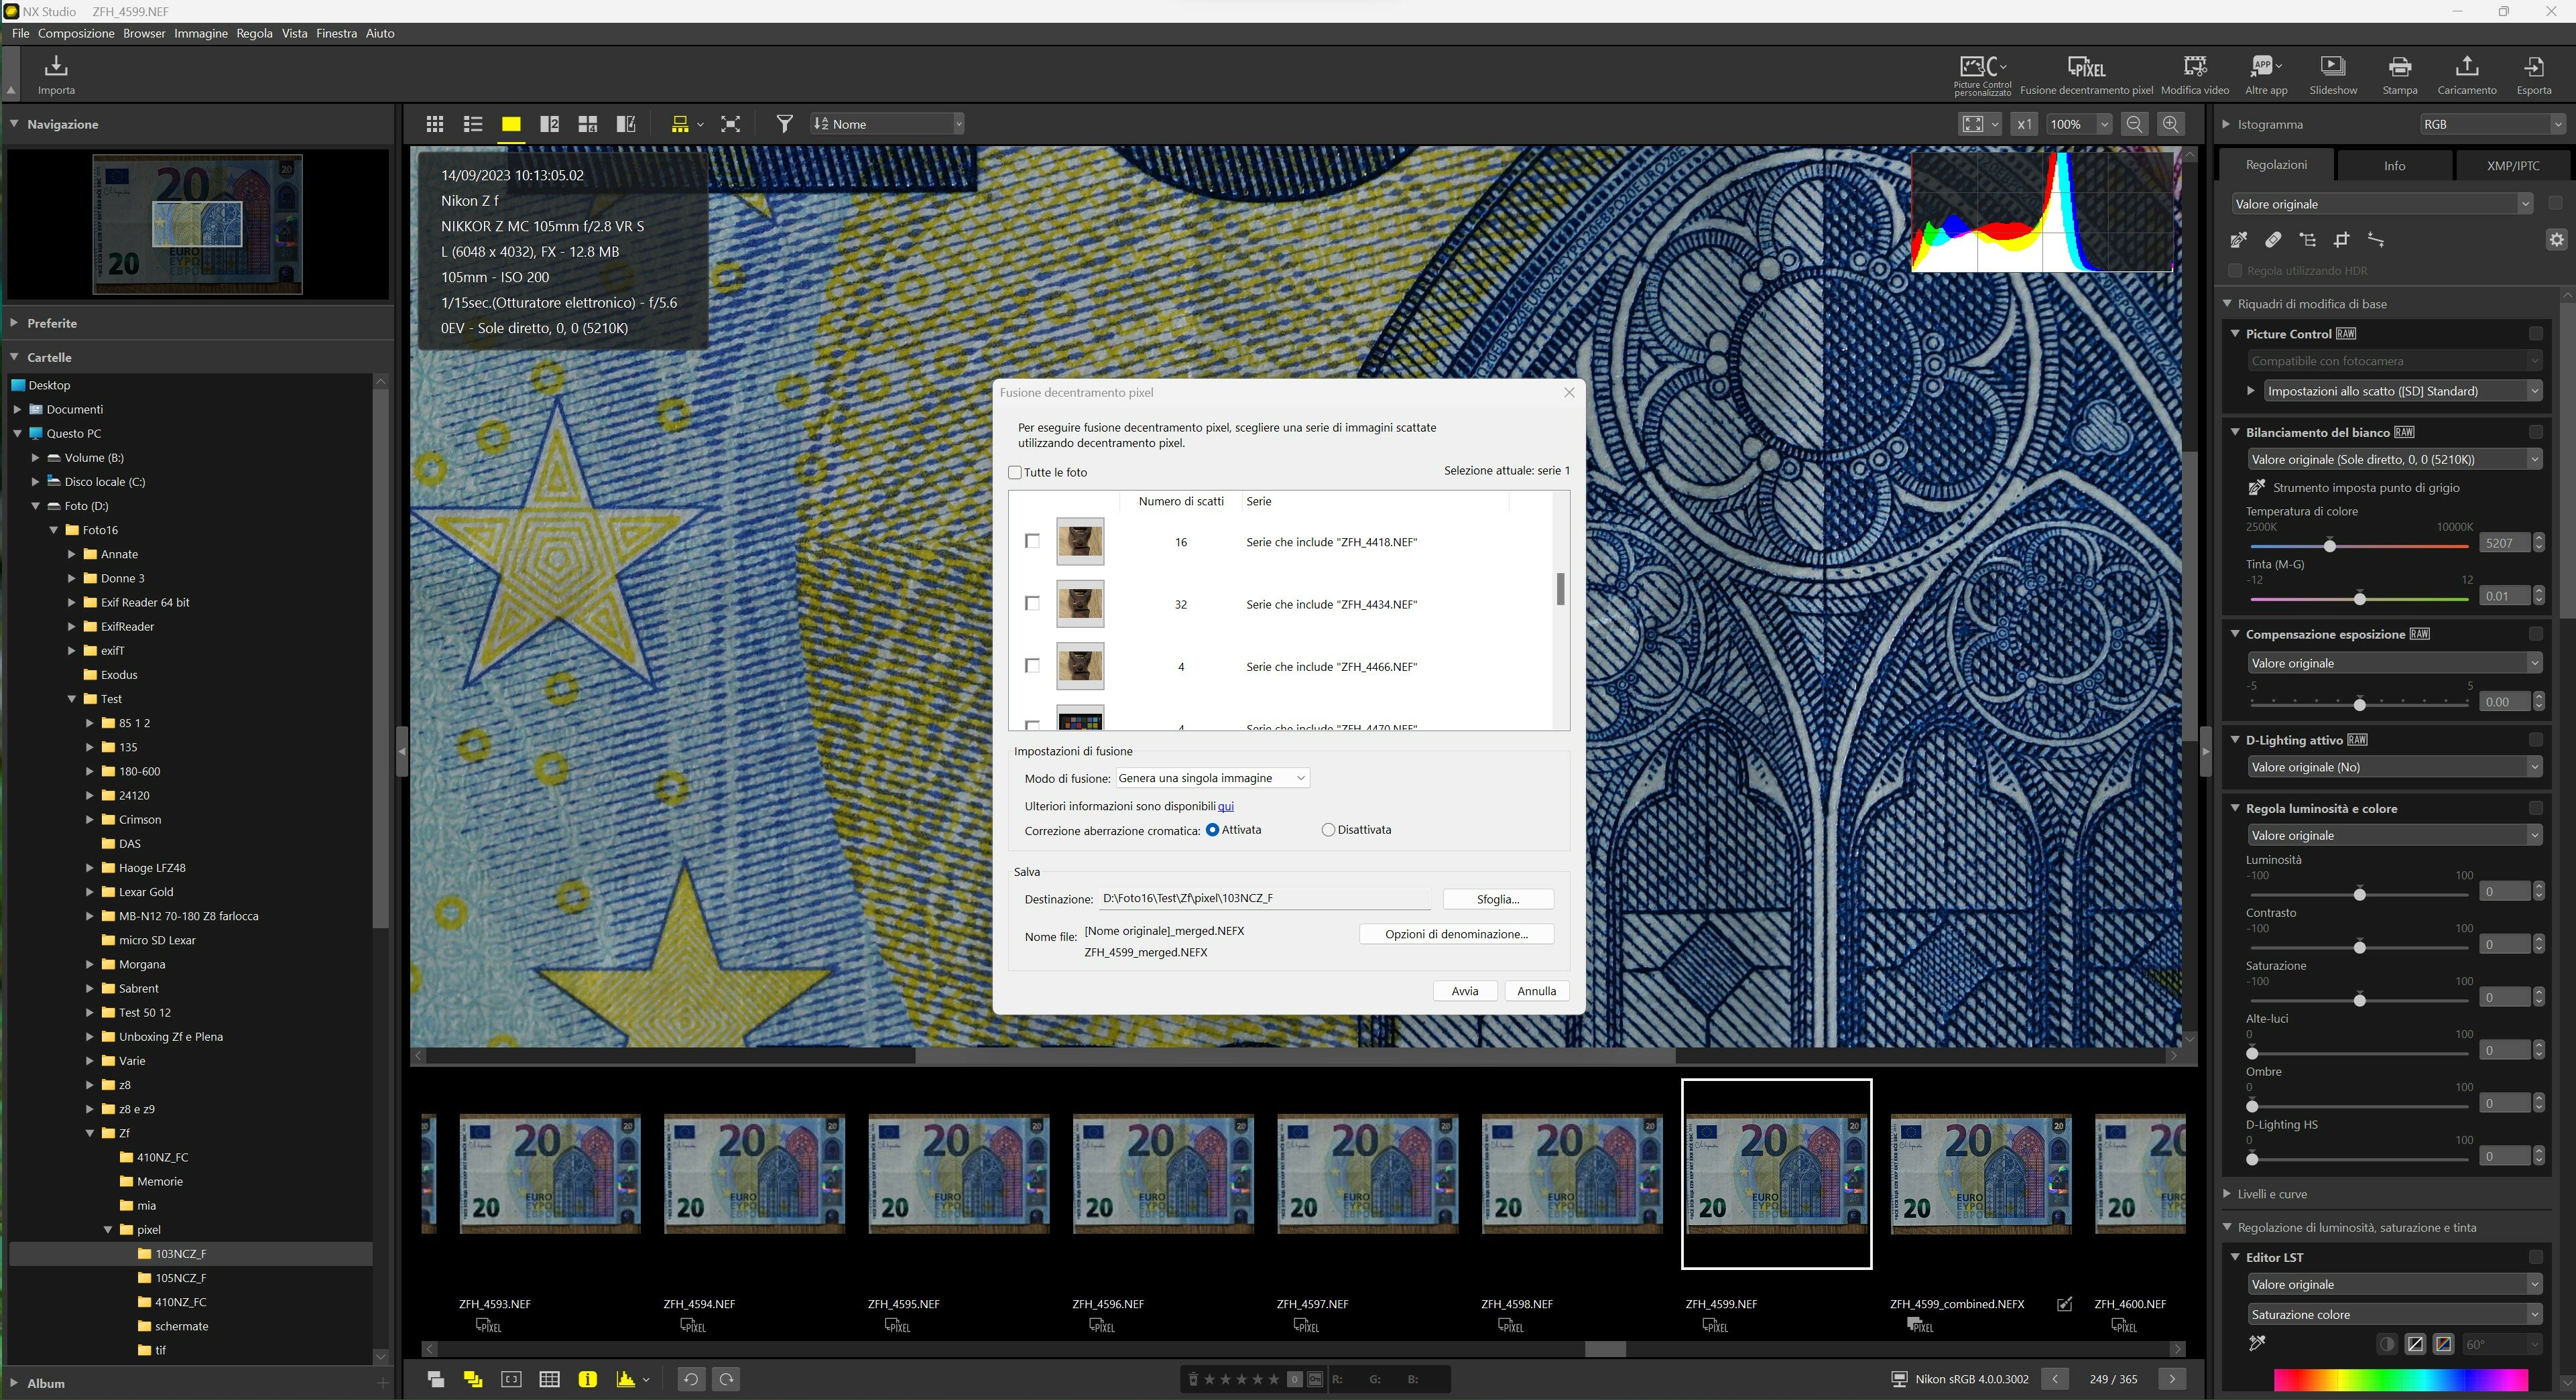Viewport: 2576px width, 1400px height.
Task: Expand the Morgana folder
Action: click(x=90, y=964)
